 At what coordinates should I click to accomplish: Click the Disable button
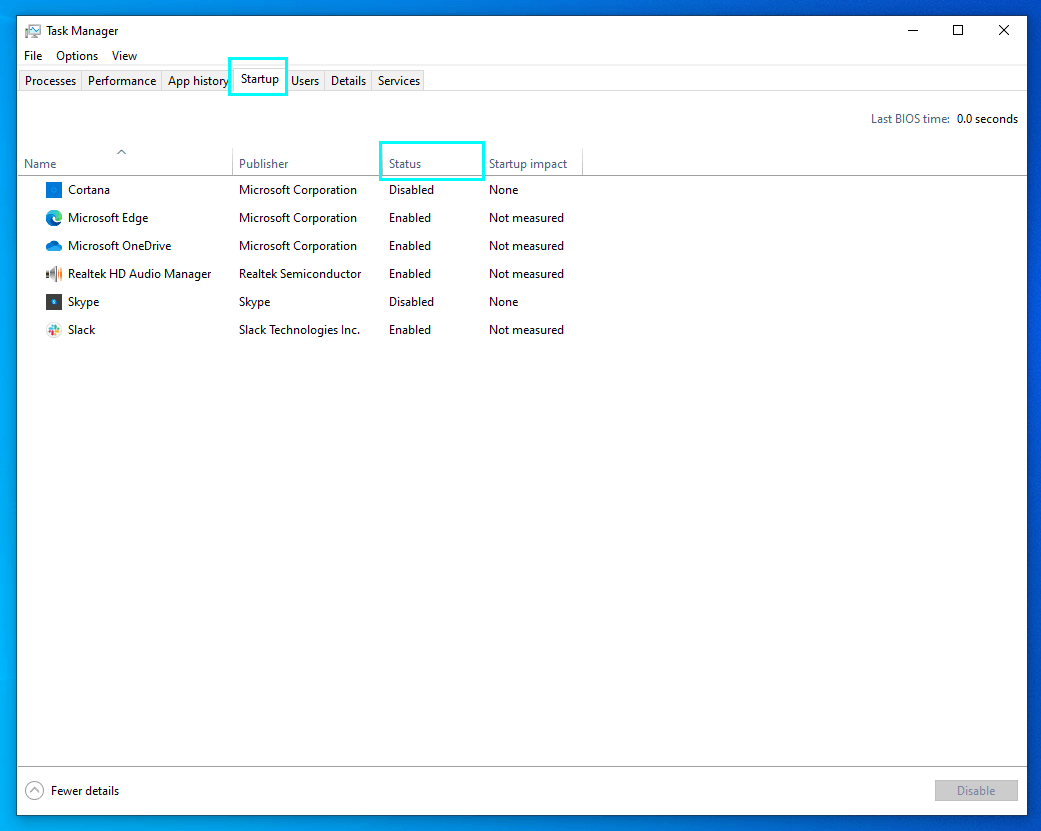[x=976, y=790]
